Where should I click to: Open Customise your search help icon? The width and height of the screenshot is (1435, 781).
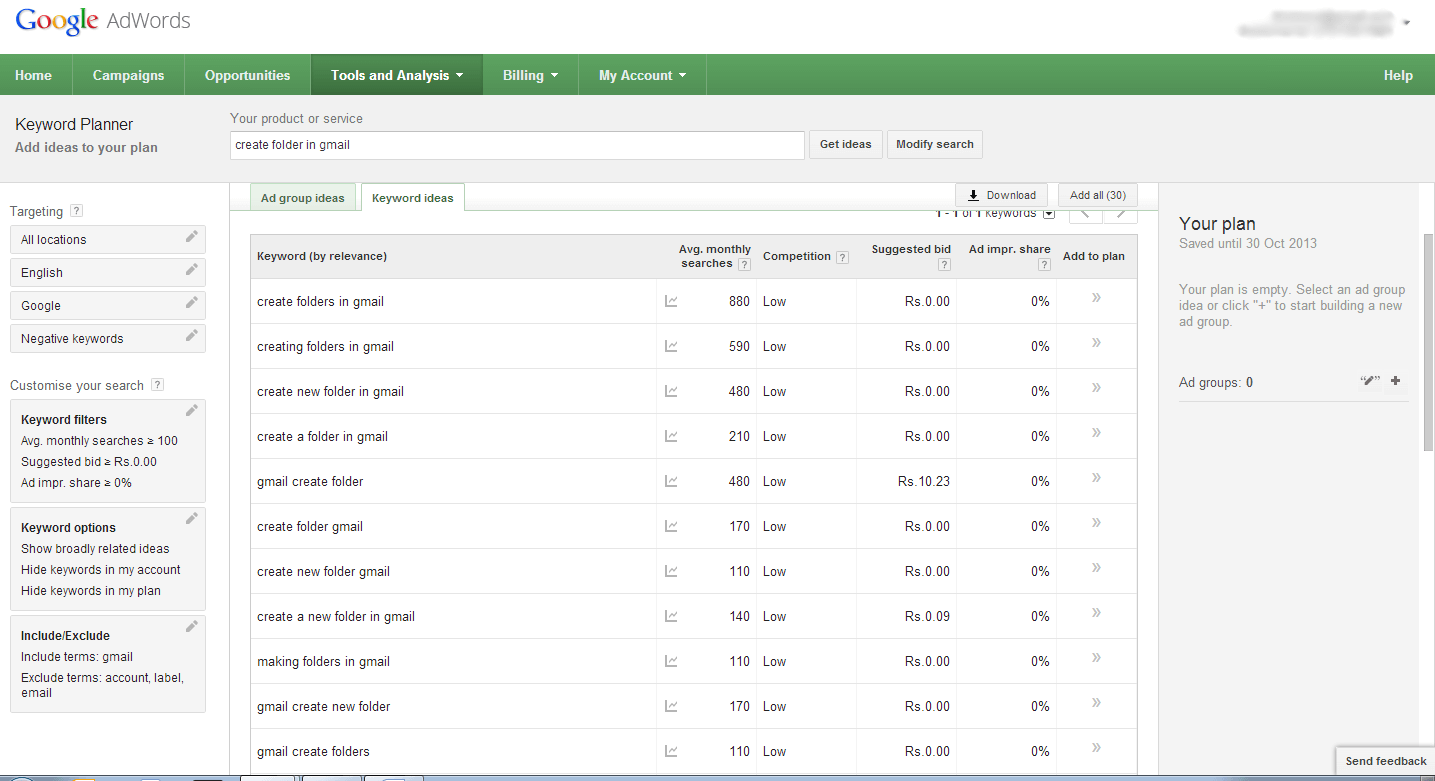pos(157,385)
